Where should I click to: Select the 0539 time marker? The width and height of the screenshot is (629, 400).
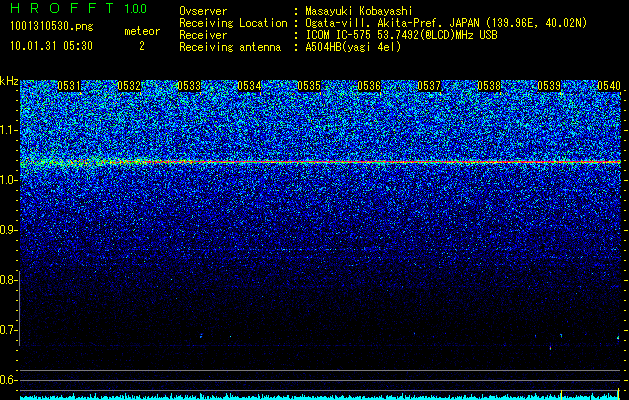click(549, 86)
